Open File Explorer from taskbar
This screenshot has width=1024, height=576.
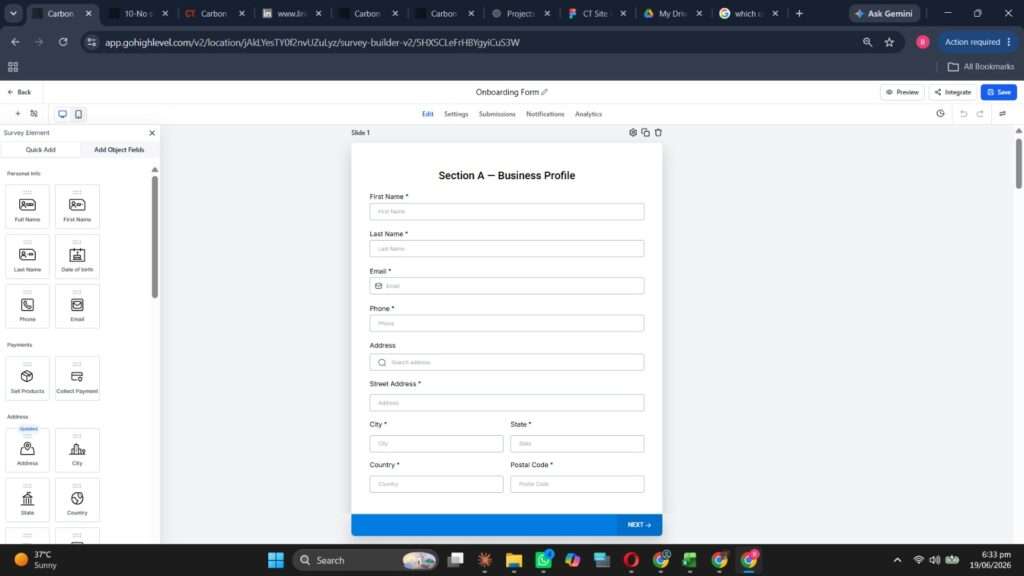click(514, 560)
